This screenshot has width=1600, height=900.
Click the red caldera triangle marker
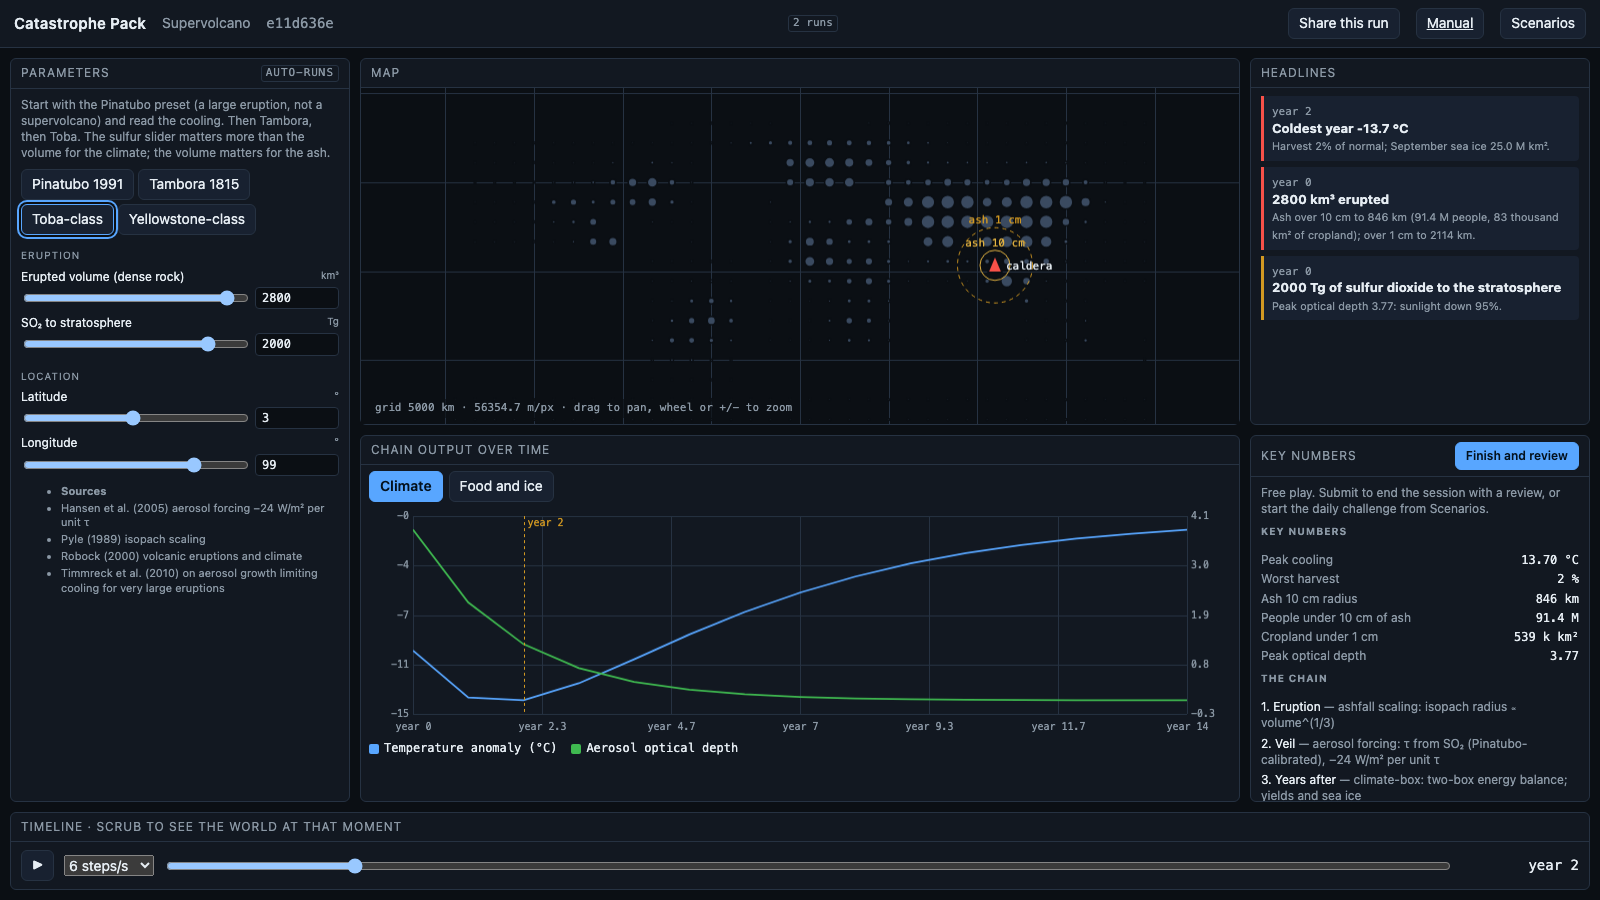tap(994, 265)
